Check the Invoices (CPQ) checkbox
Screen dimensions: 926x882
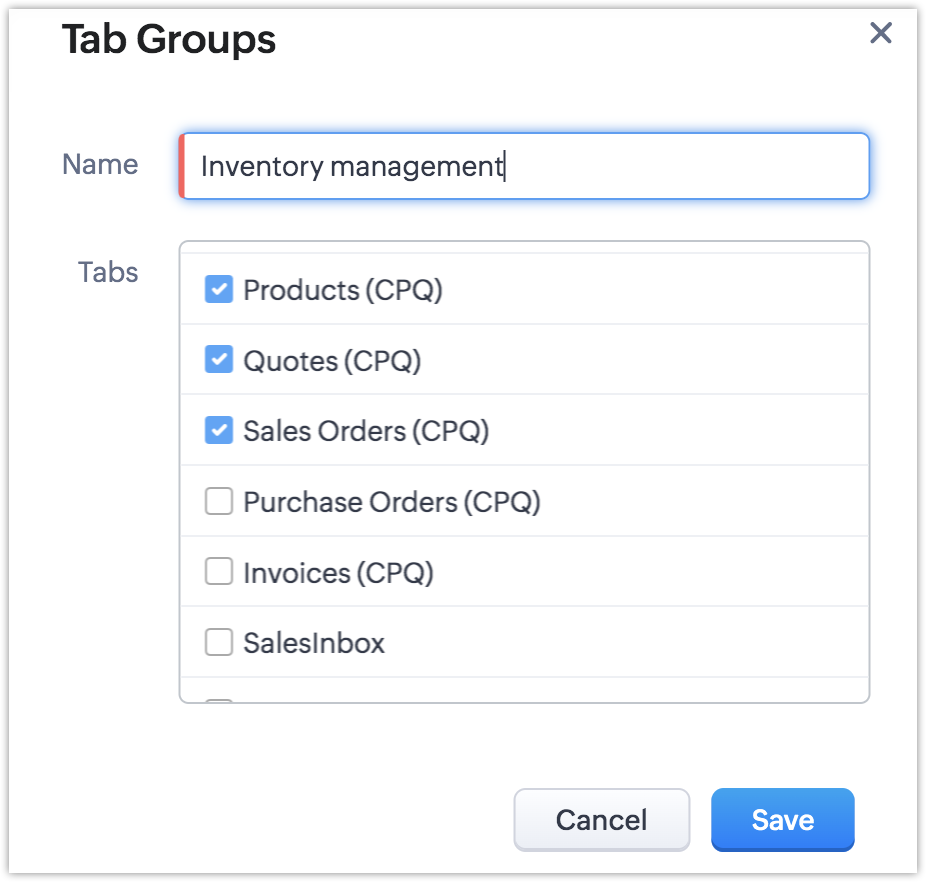pyautogui.click(x=219, y=572)
